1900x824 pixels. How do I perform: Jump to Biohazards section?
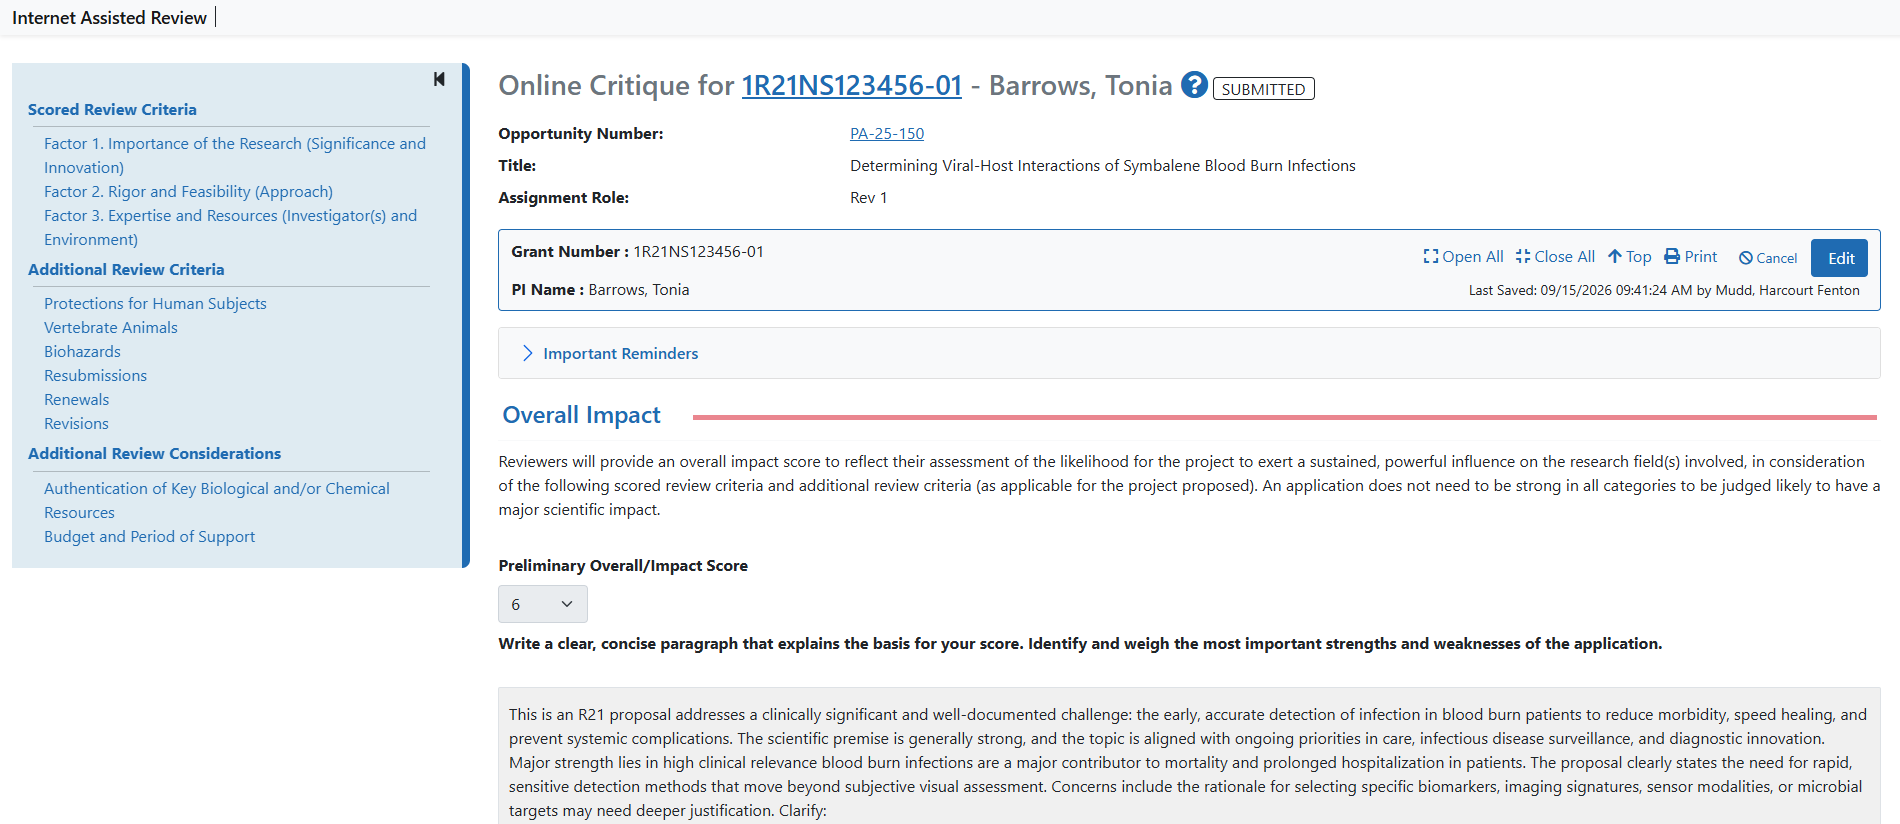click(82, 352)
